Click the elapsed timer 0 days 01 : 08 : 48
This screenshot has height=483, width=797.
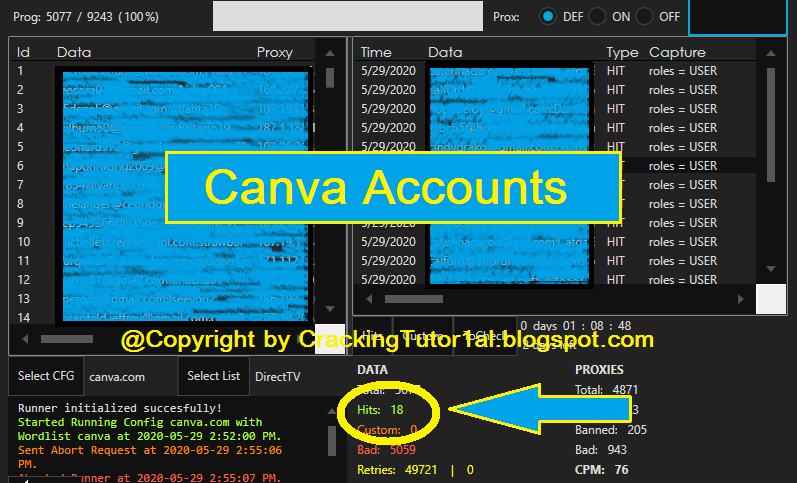pyautogui.click(x=575, y=326)
